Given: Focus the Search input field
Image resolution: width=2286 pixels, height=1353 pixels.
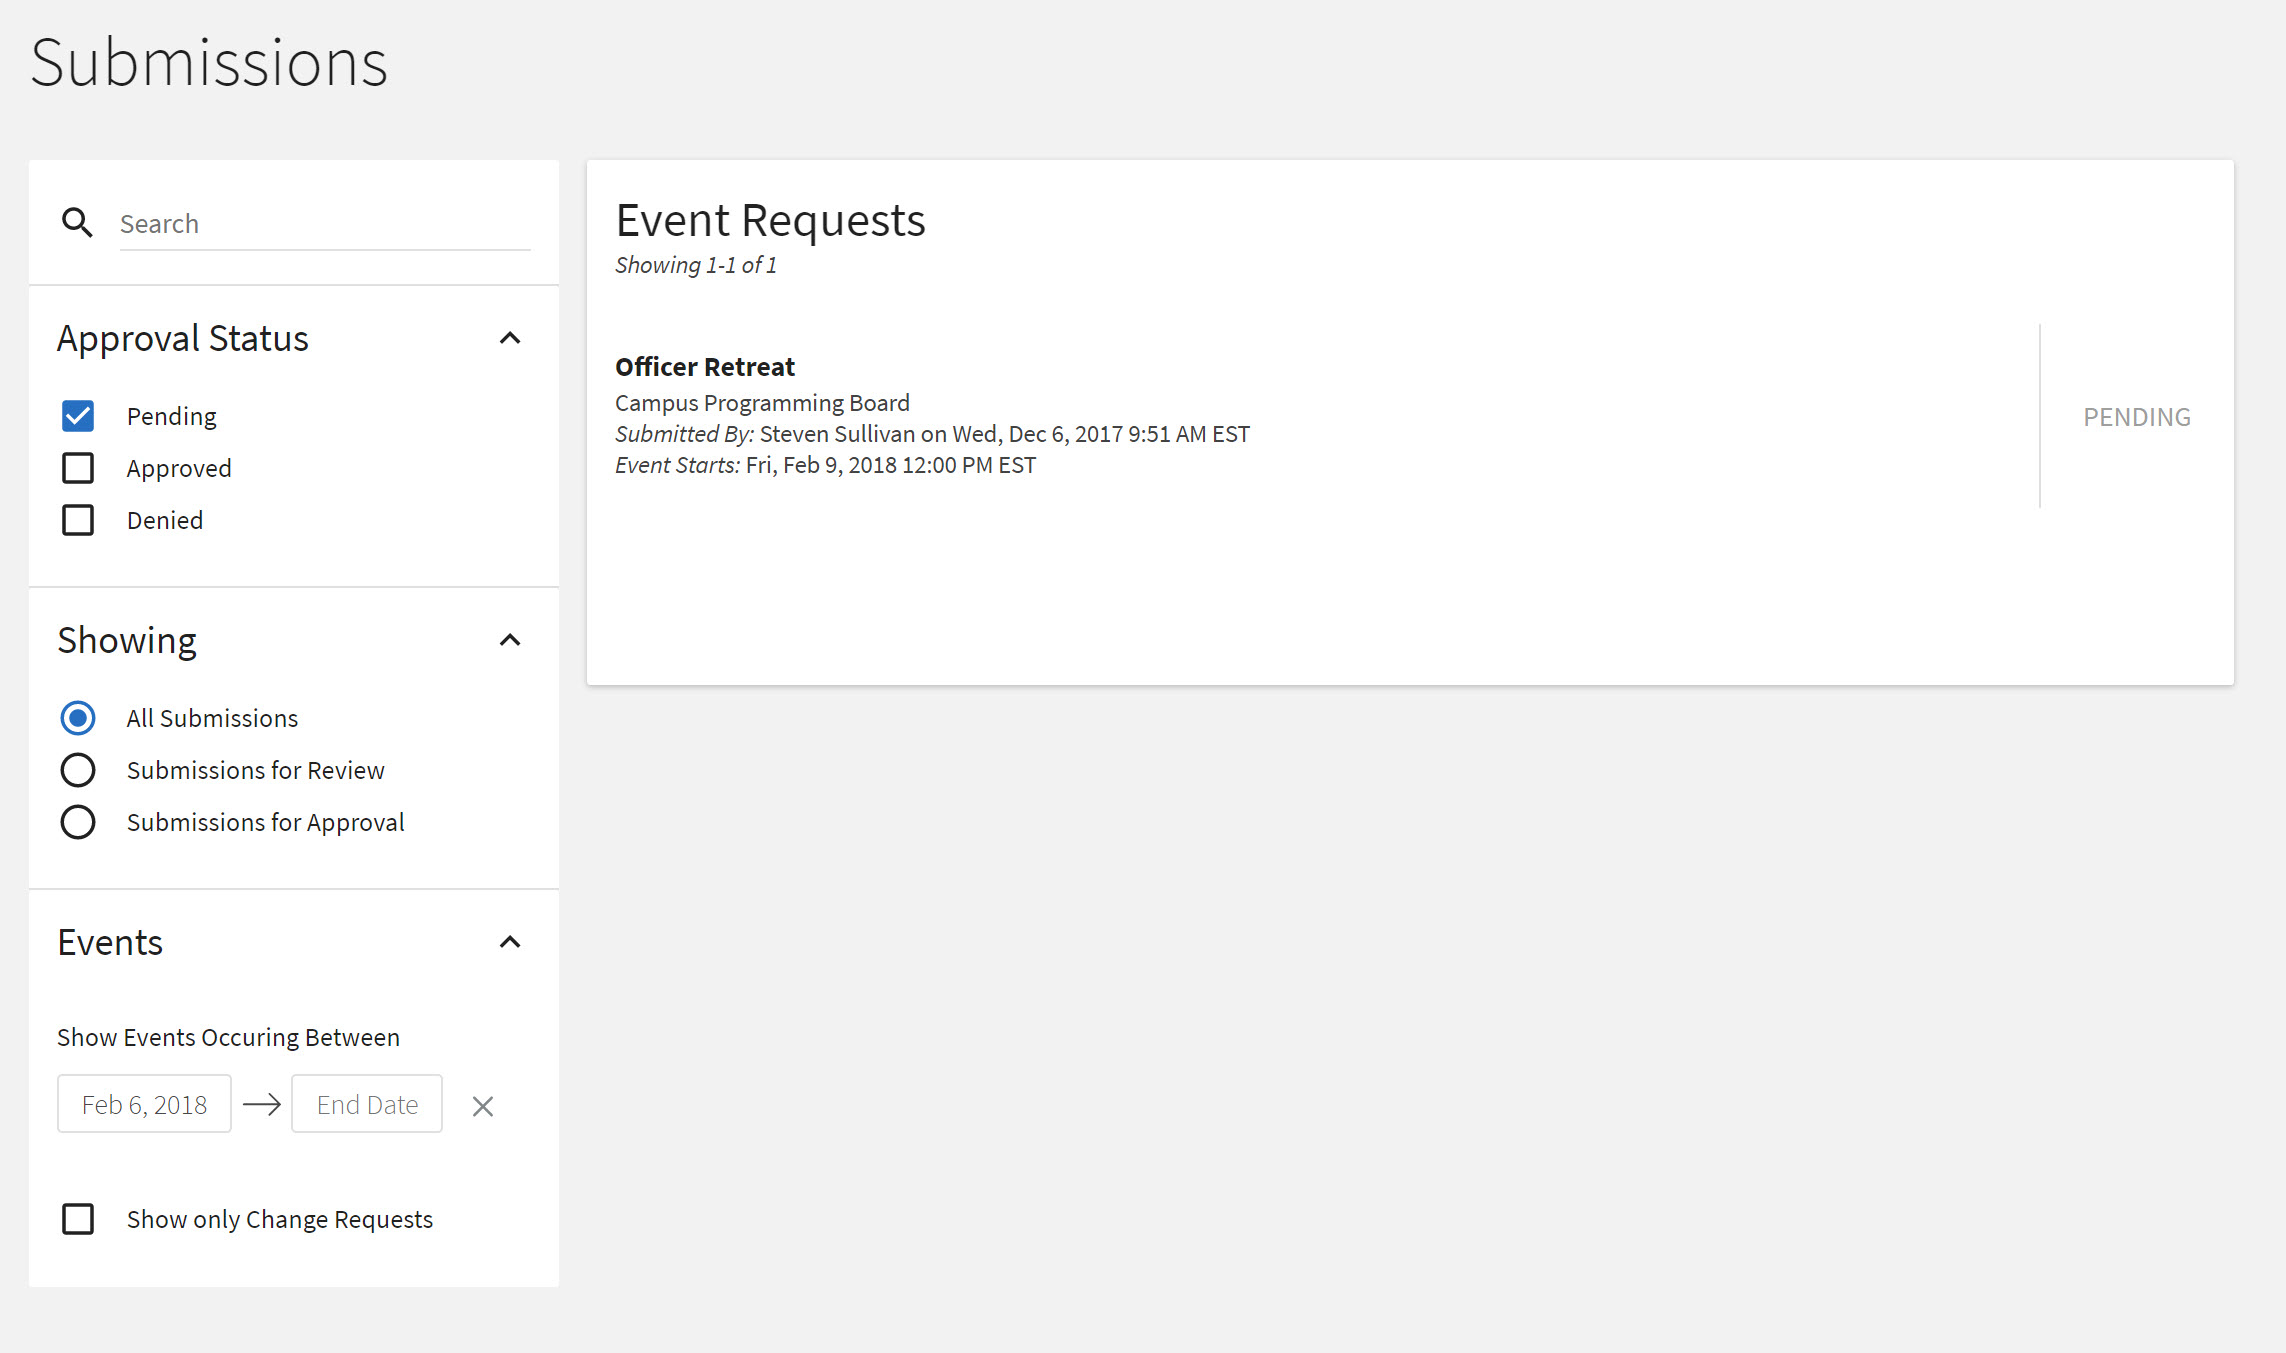Looking at the screenshot, I should [x=325, y=224].
